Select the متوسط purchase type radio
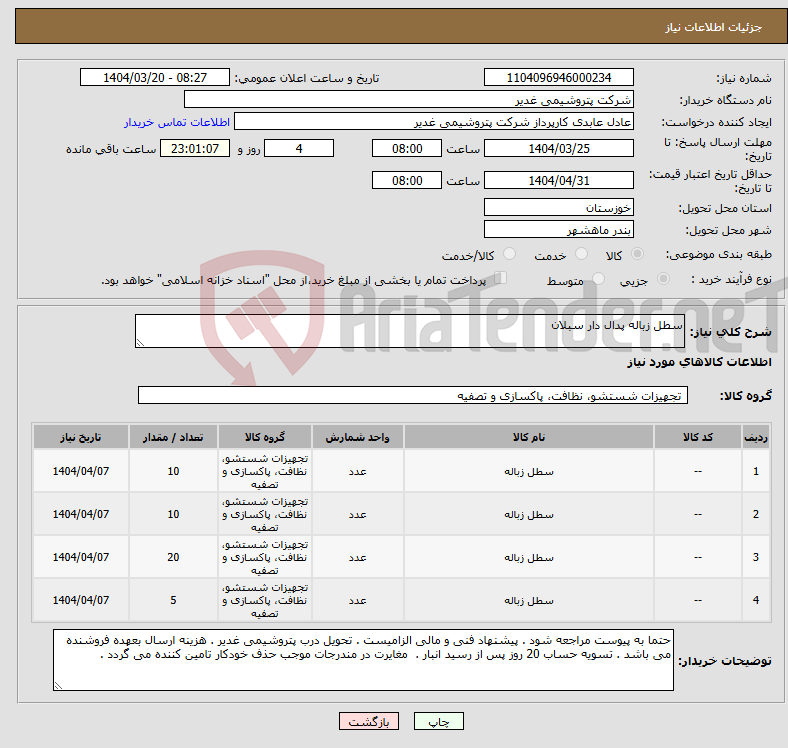Image resolution: width=788 pixels, height=748 pixels. click(x=598, y=278)
